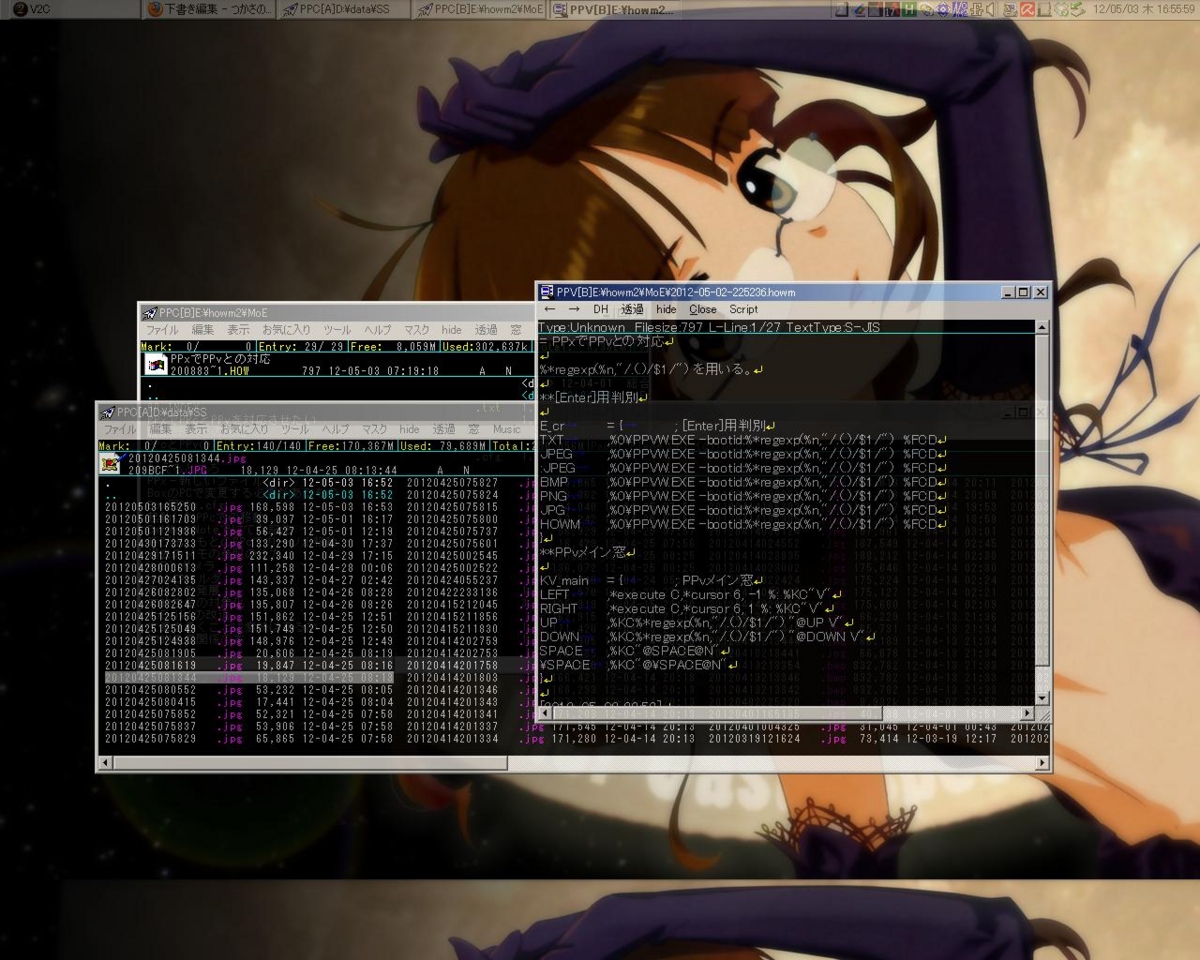Minimize the PPV window
This screenshot has width=1200, height=960.
1007,292
